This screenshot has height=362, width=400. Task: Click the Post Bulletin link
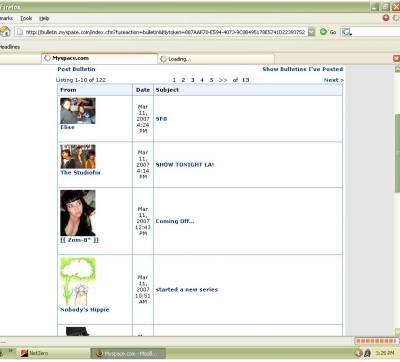tap(76, 69)
